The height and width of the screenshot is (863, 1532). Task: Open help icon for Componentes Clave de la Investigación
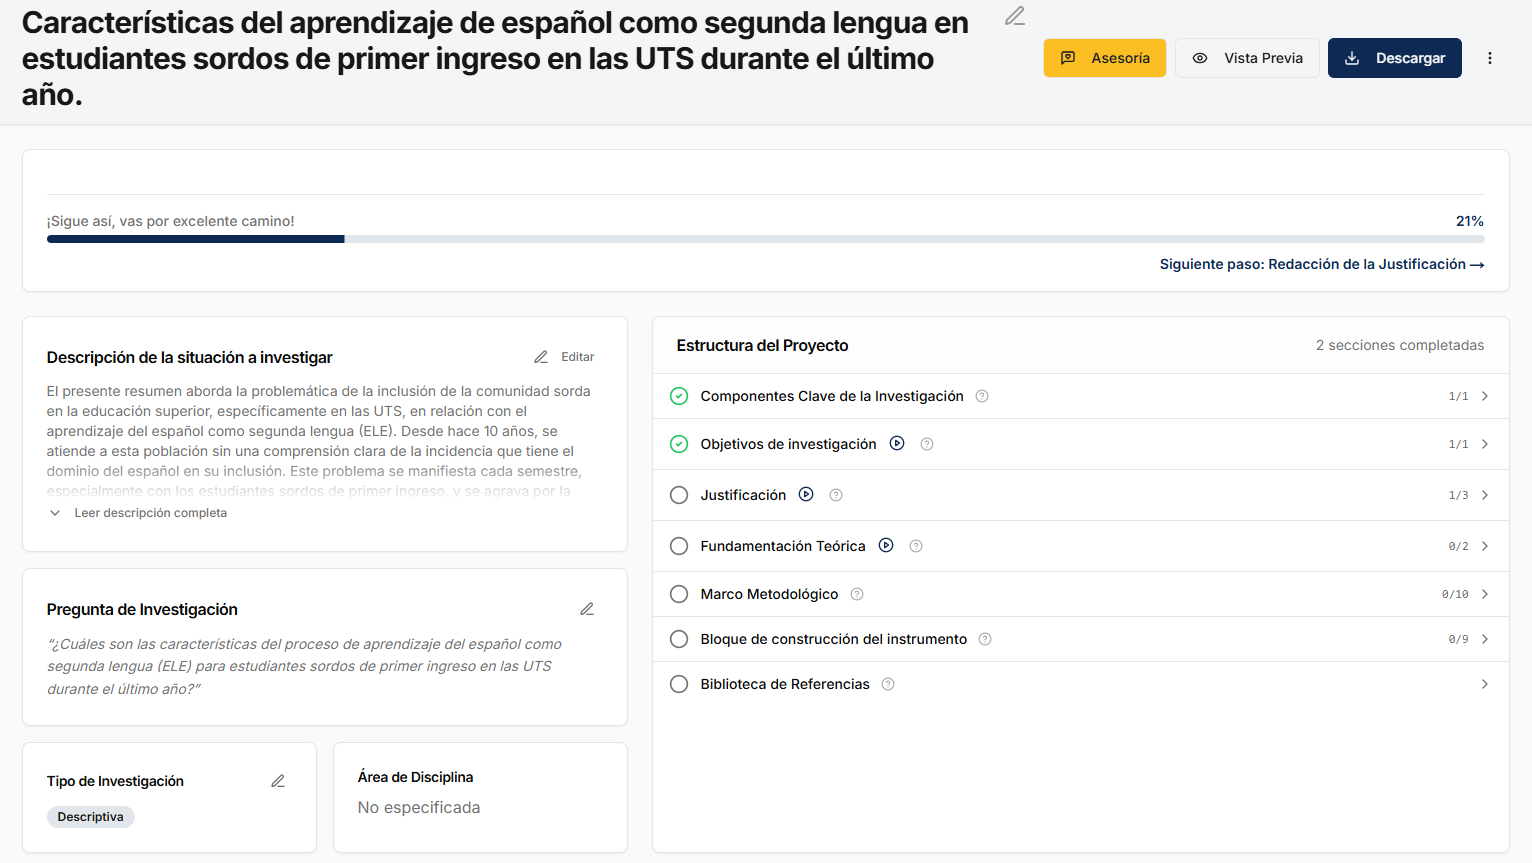(x=982, y=396)
